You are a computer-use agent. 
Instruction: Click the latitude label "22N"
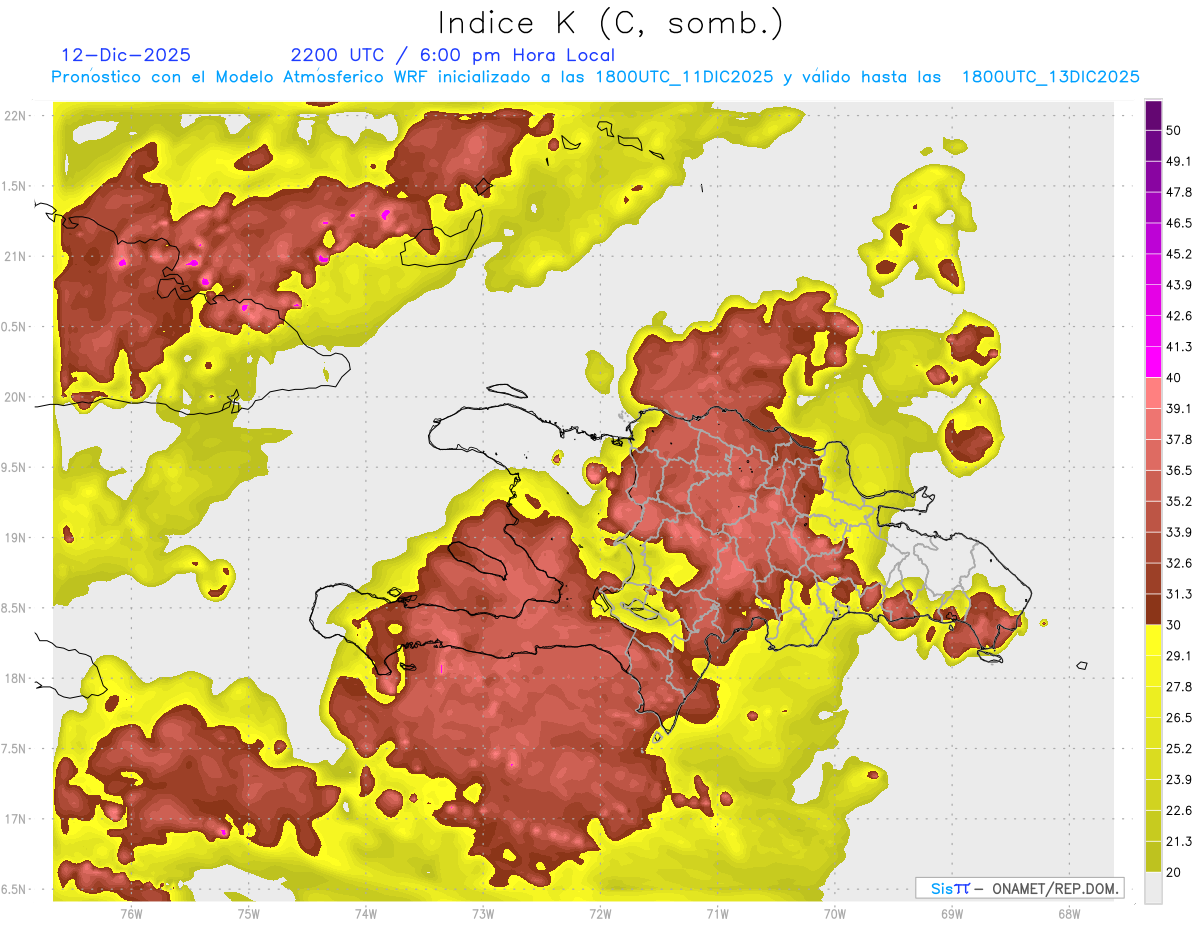point(16,115)
